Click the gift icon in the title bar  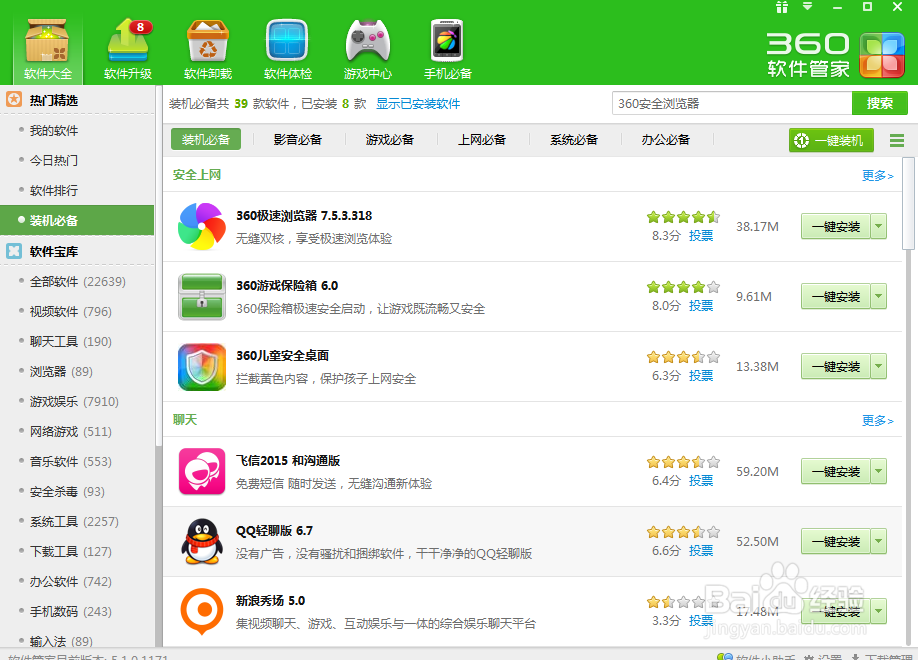click(783, 8)
